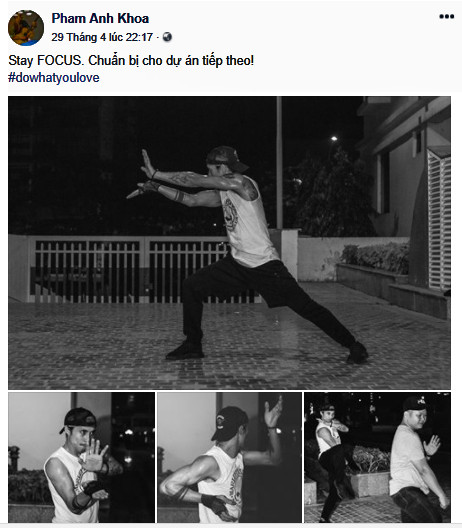Click the bright street light in the main photo
This screenshot has height=528, width=462.
[x=334, y=138]
